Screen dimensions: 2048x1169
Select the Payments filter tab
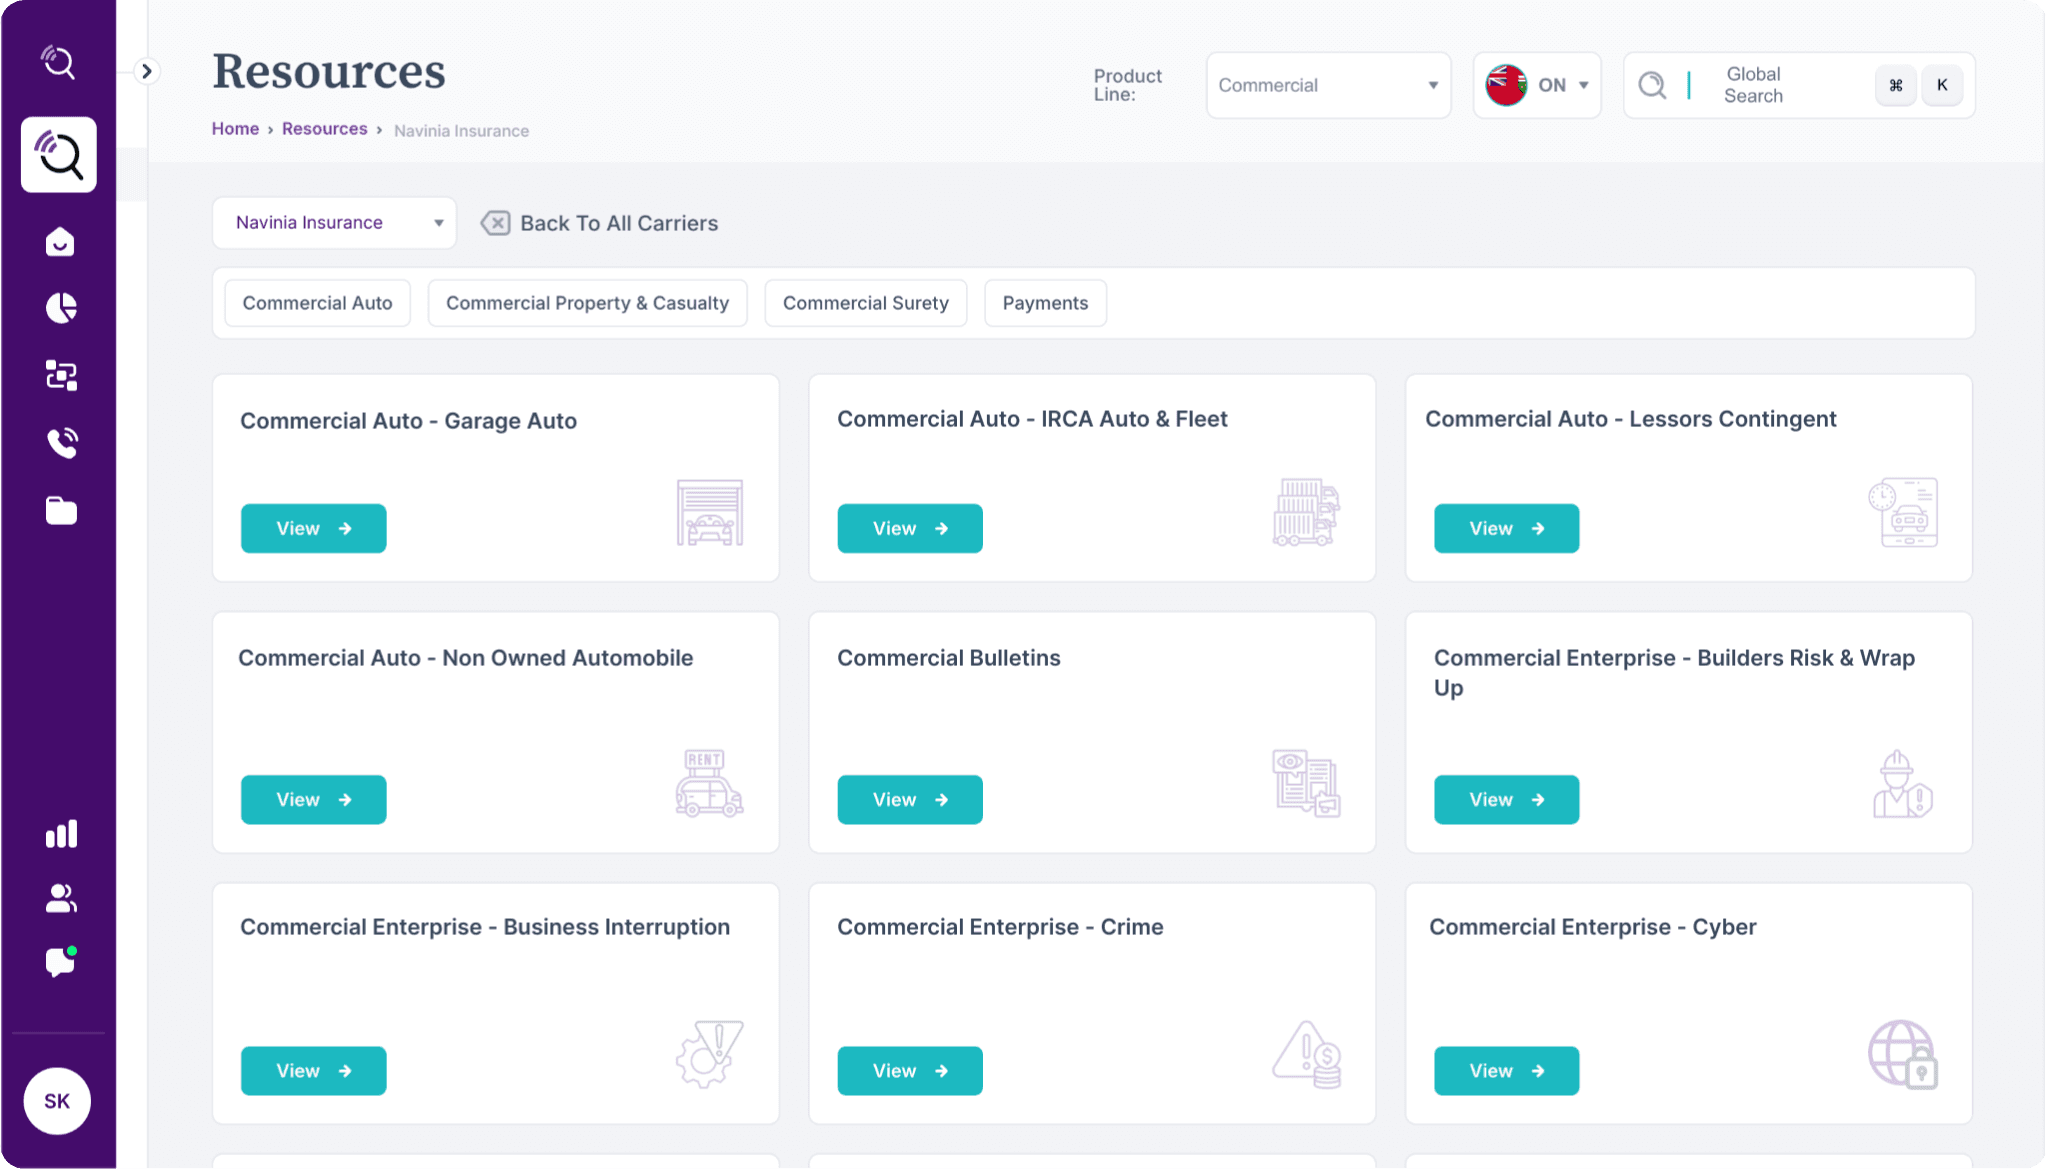pos(1044,303)
